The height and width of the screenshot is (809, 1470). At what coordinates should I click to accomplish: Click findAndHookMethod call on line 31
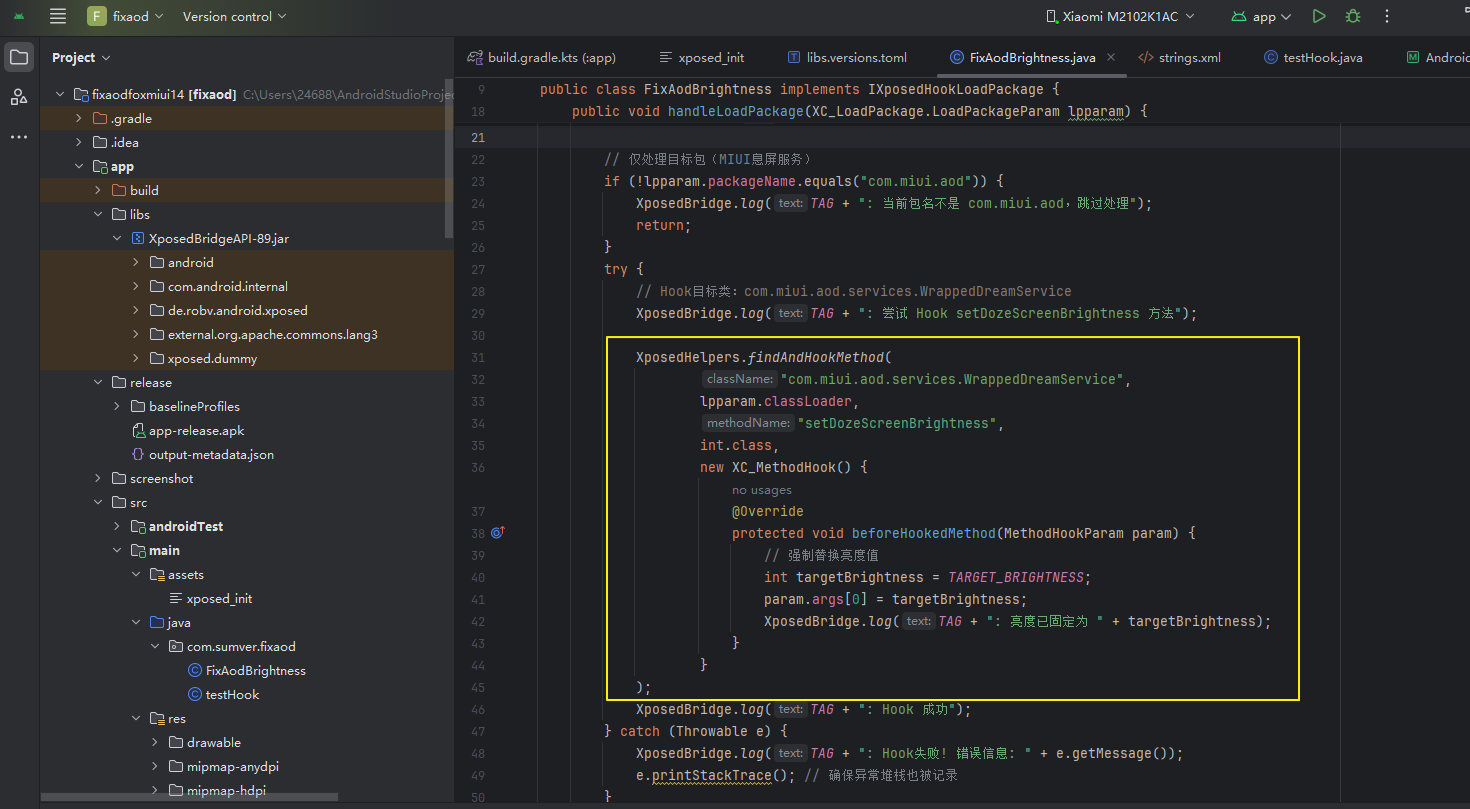pos(815,357)
